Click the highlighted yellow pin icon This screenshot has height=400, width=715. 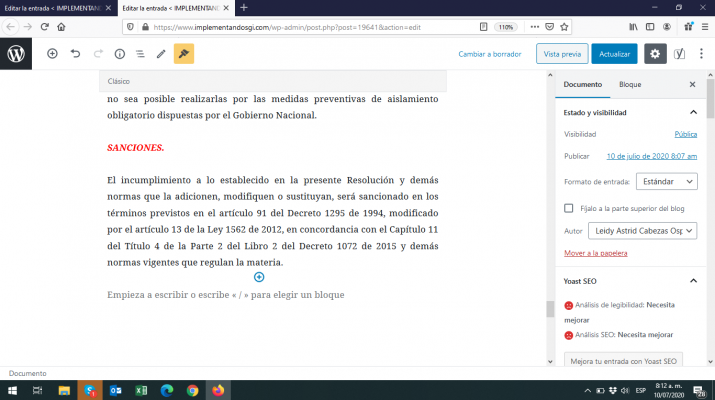(x=184, y=54)
